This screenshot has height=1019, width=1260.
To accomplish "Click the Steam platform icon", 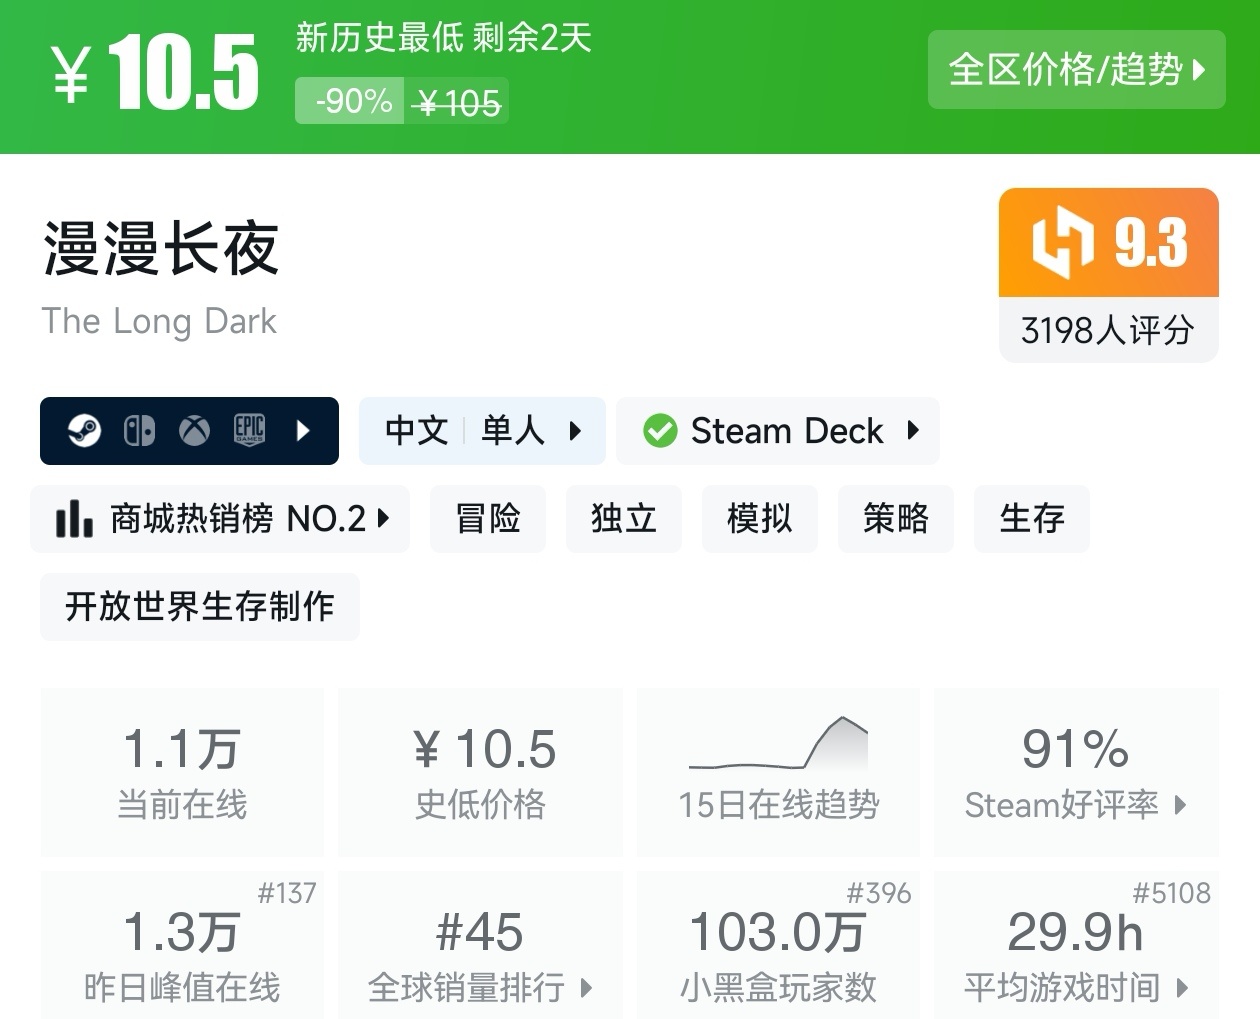I will [x=84, y=431].
